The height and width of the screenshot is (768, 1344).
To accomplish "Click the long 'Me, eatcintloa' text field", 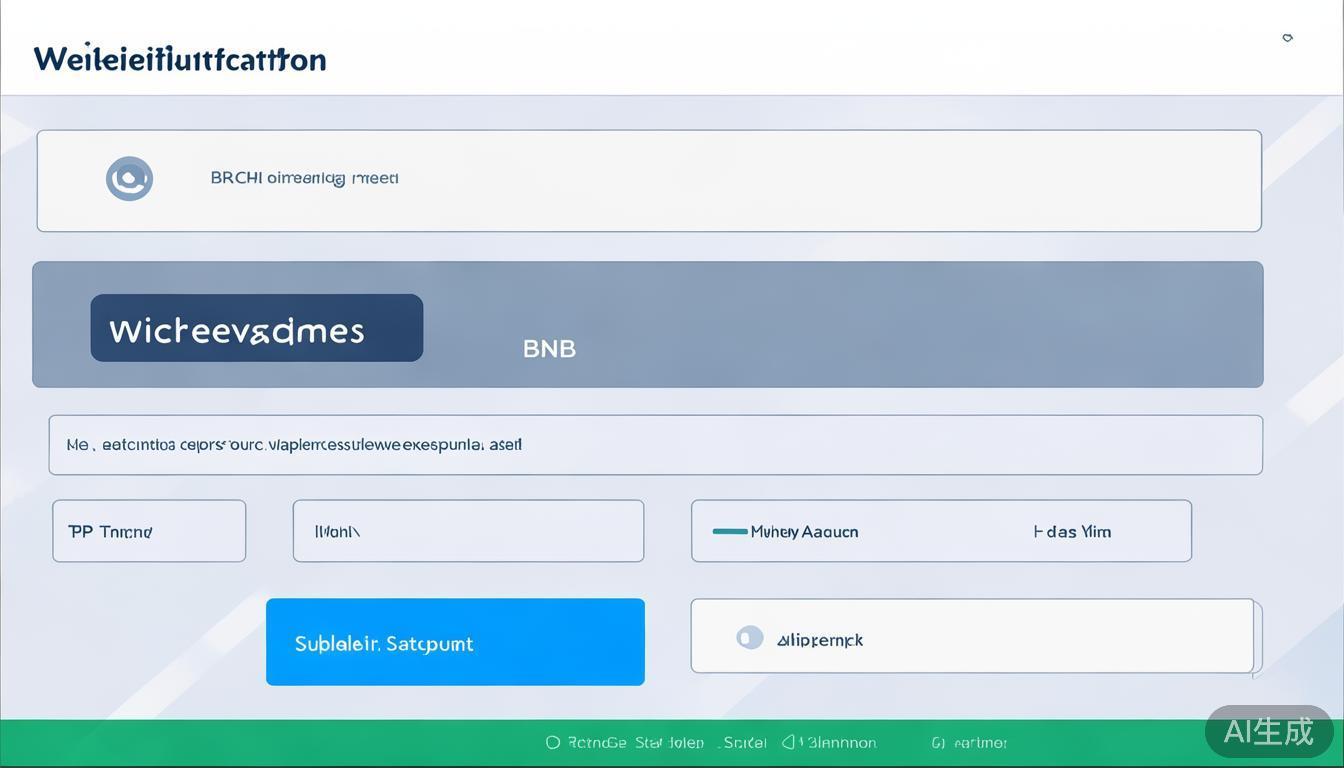I will point(655,445).
